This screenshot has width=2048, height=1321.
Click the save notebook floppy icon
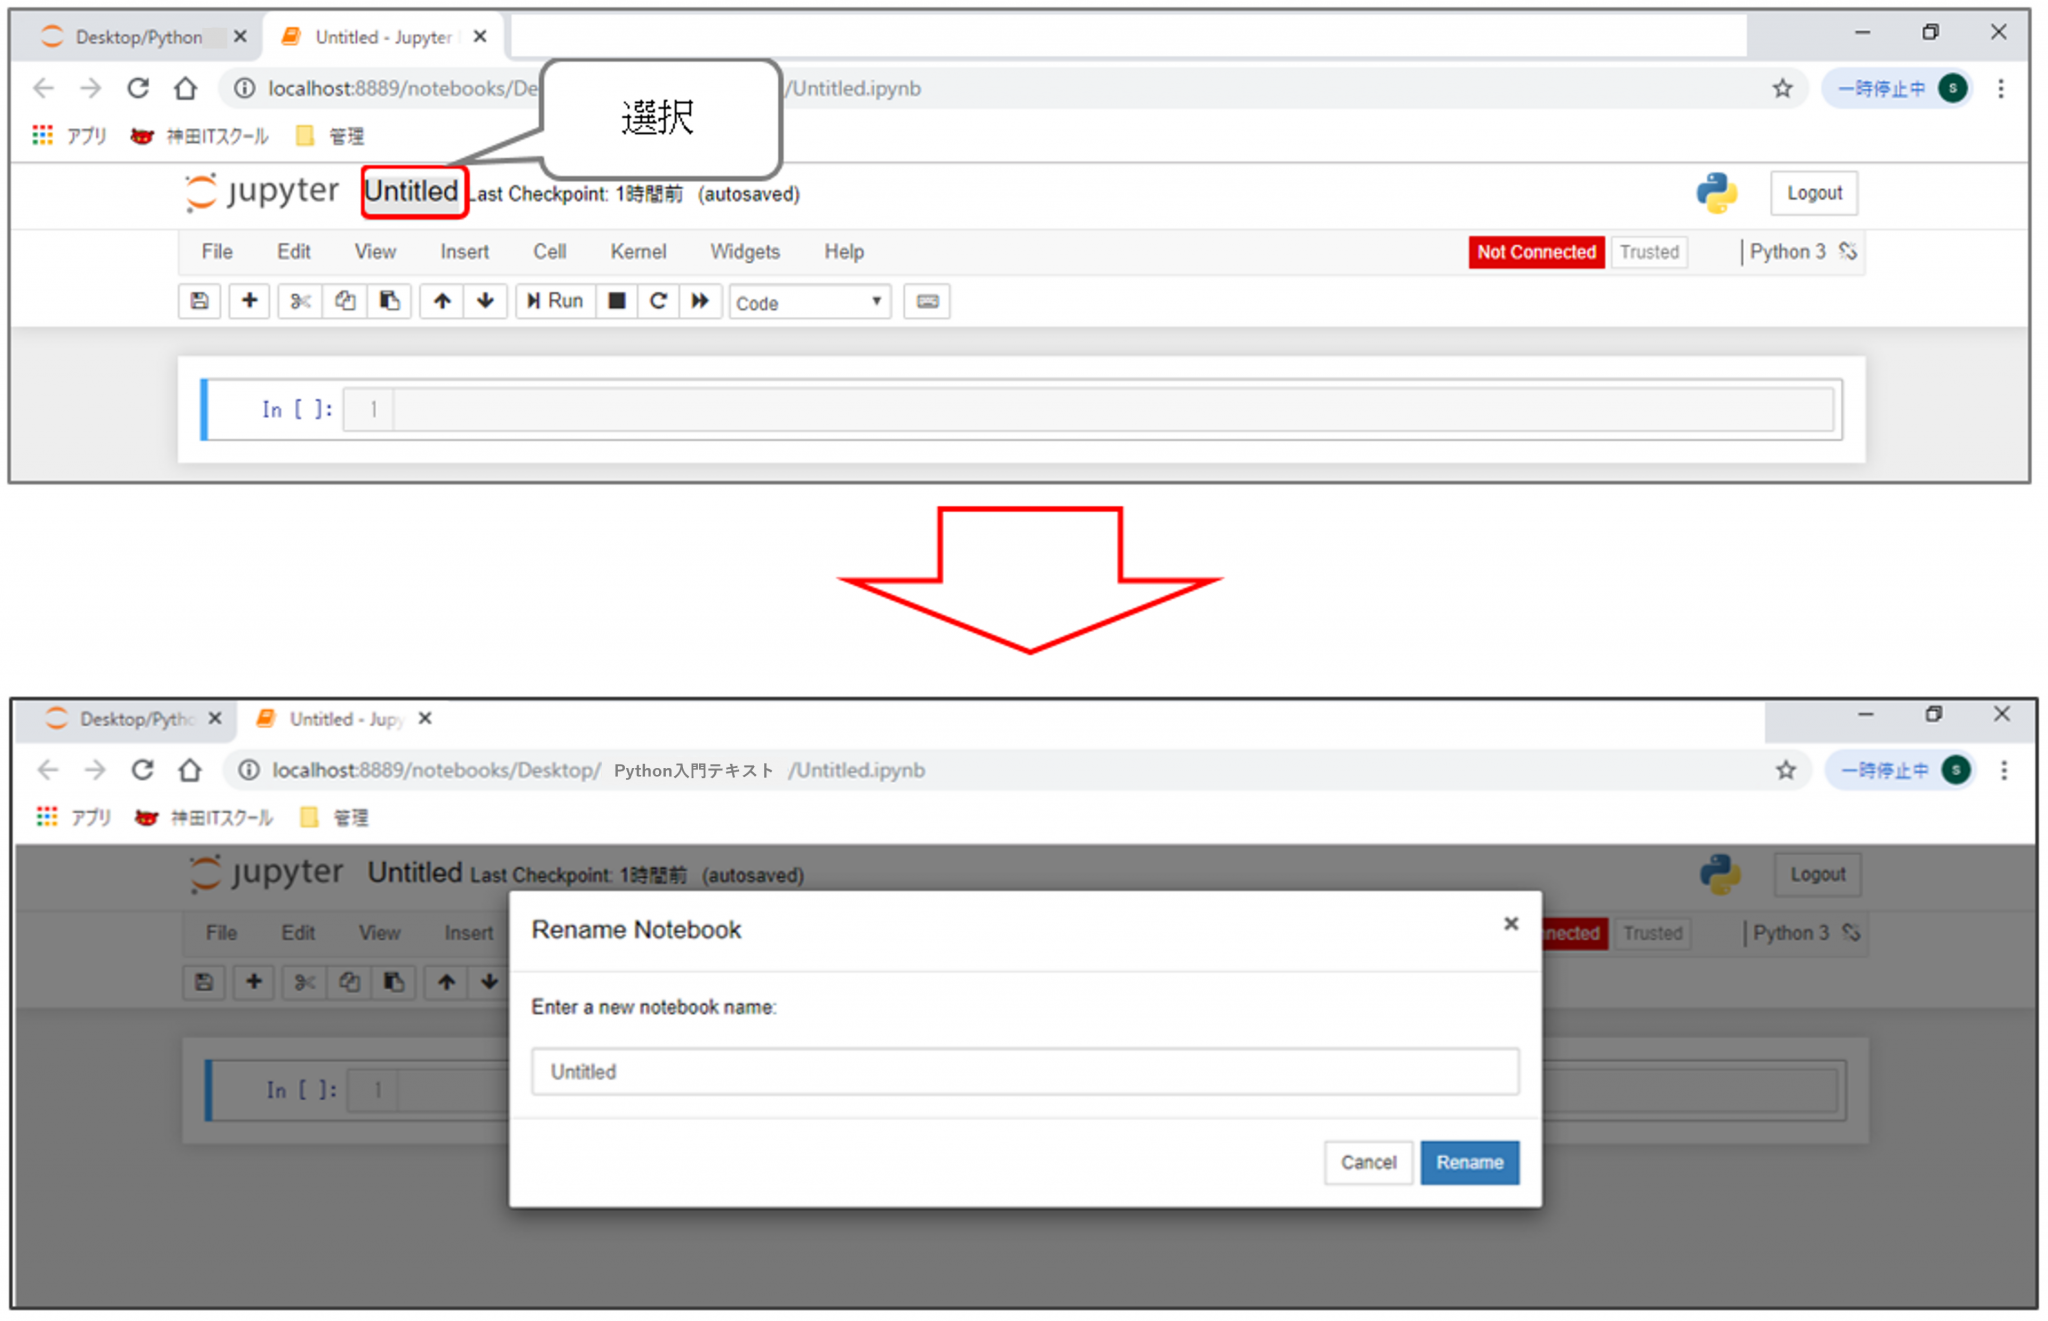click(x=199, y=301)
